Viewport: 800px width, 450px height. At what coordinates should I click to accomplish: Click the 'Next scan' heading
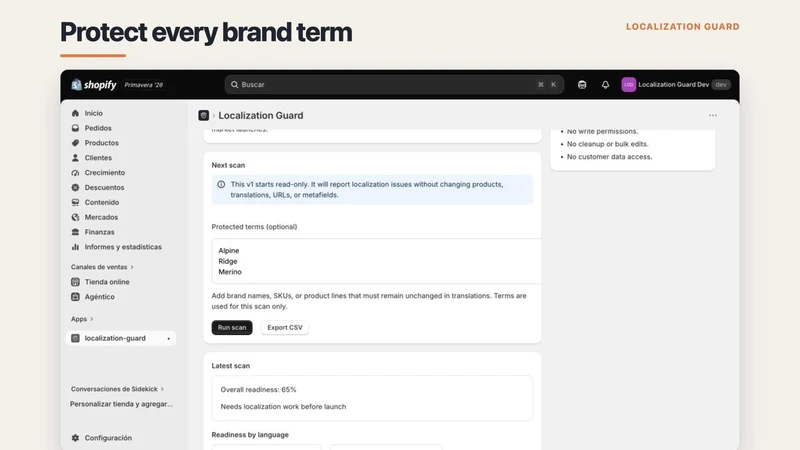228,165
